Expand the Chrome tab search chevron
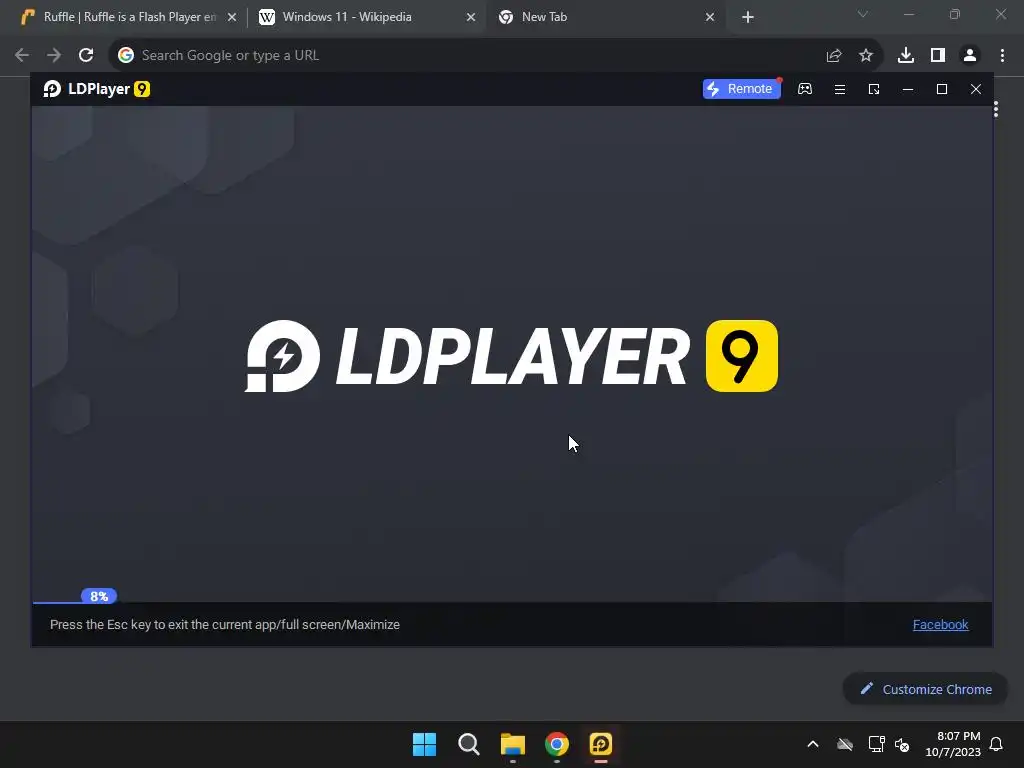 click(863, 14)
